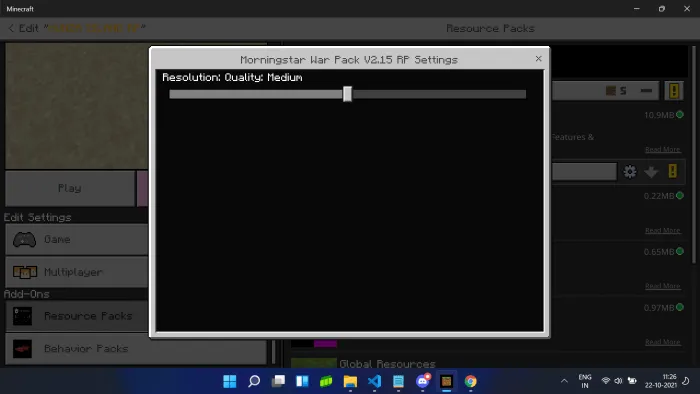700x394 pixels.
Task: Open pack settings with the gear icon
Action: click(630, 171)
